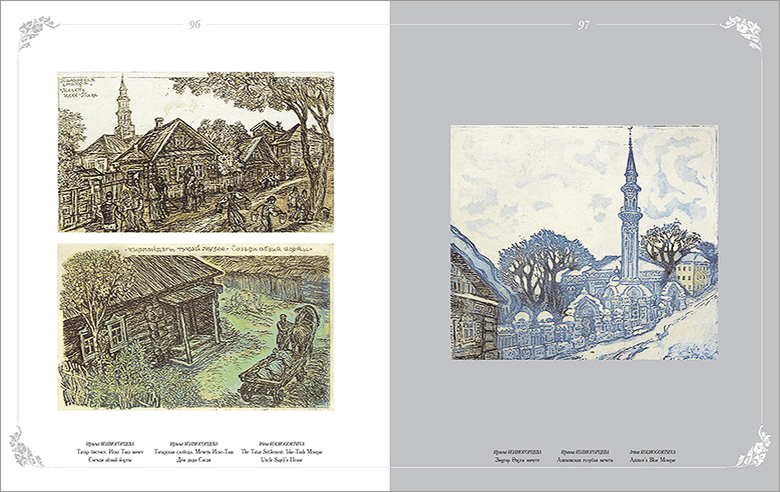Select Russian caption 'Азимовская голубая мечеть'
The image size is (780, 492).
coord(585,460)
